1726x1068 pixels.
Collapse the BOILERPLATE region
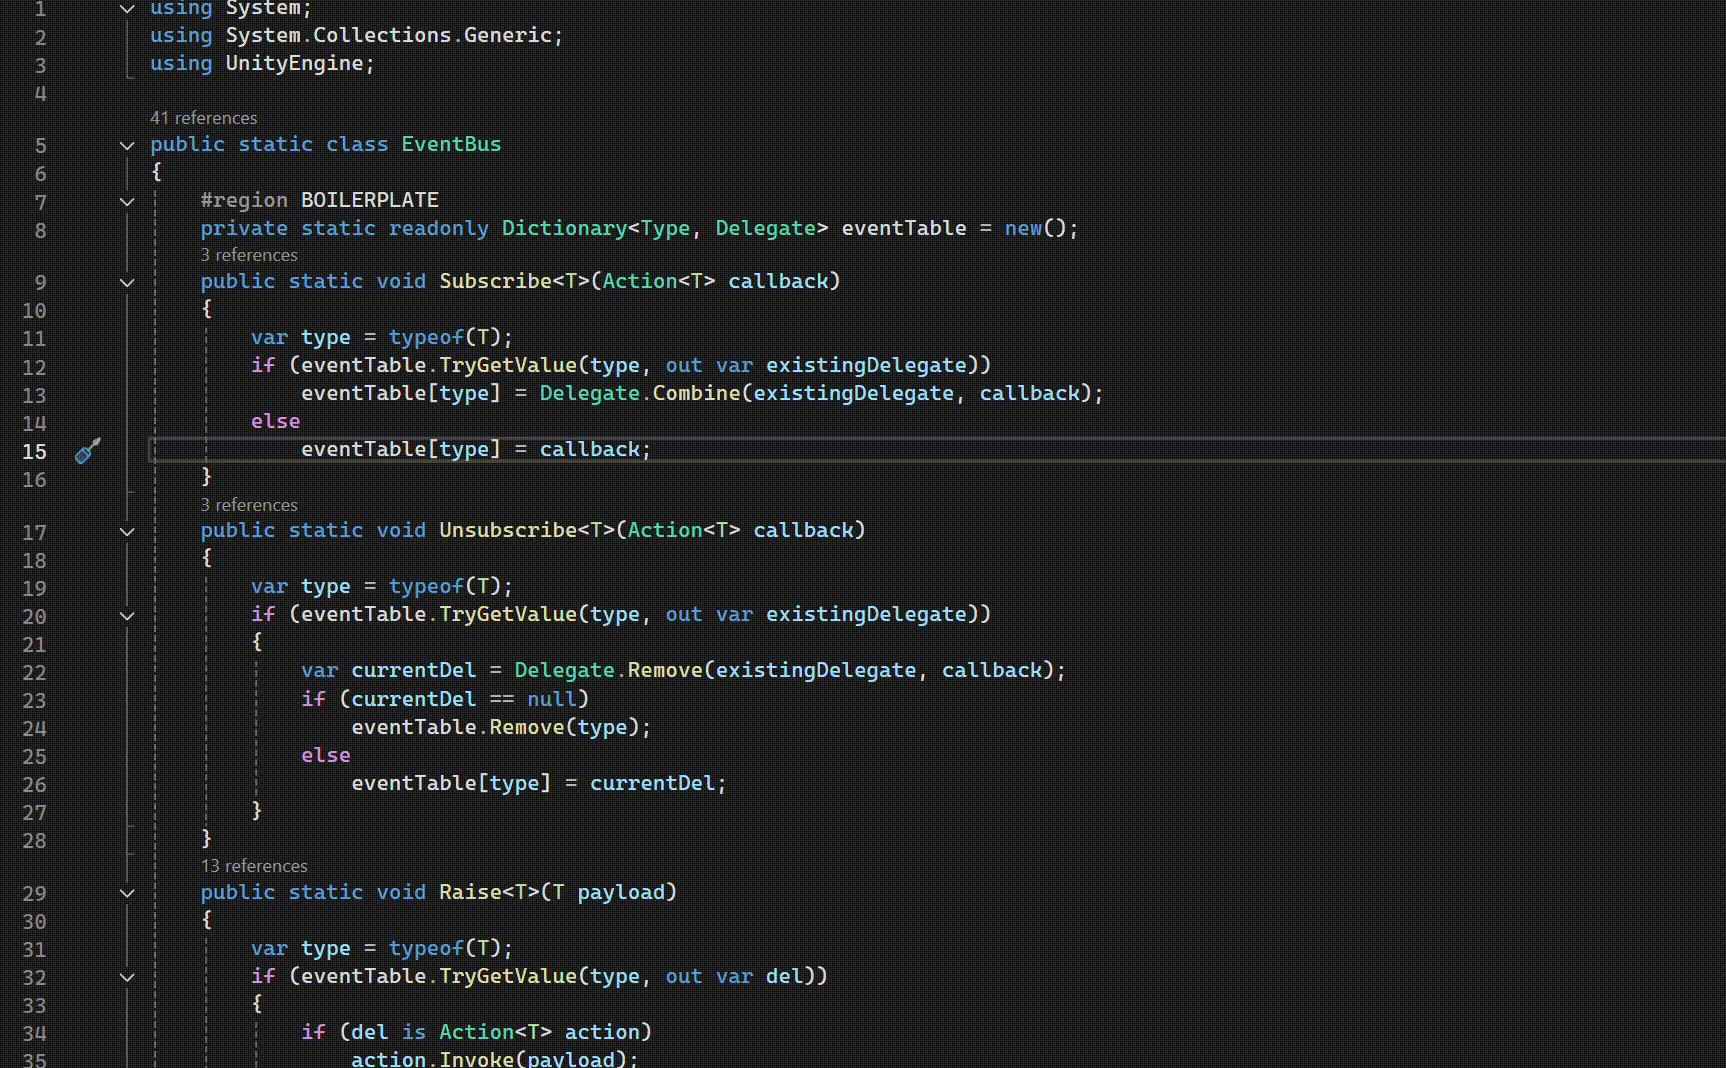127,201
